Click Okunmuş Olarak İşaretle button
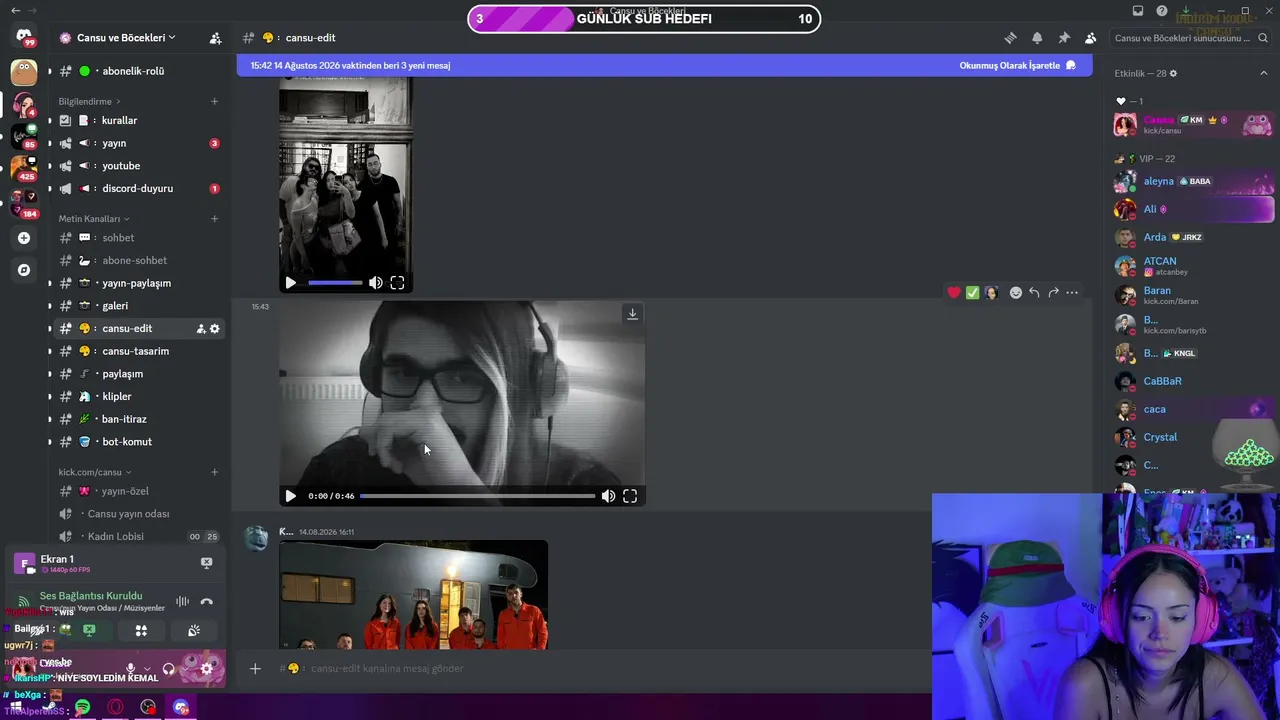This screenshot has height=720, width=1280. (1017, 66)
